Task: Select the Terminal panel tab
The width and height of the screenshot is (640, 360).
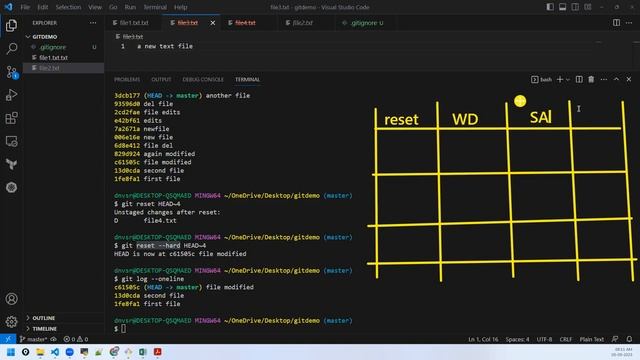Action: pos(247,79)
